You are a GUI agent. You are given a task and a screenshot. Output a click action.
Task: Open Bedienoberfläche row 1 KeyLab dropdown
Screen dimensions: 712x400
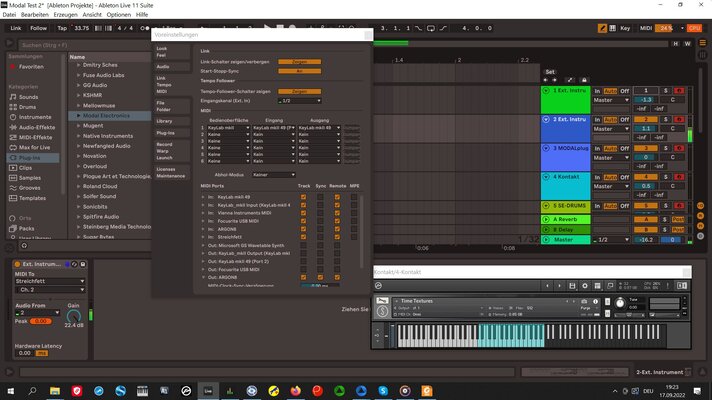(x=228, y=128)
